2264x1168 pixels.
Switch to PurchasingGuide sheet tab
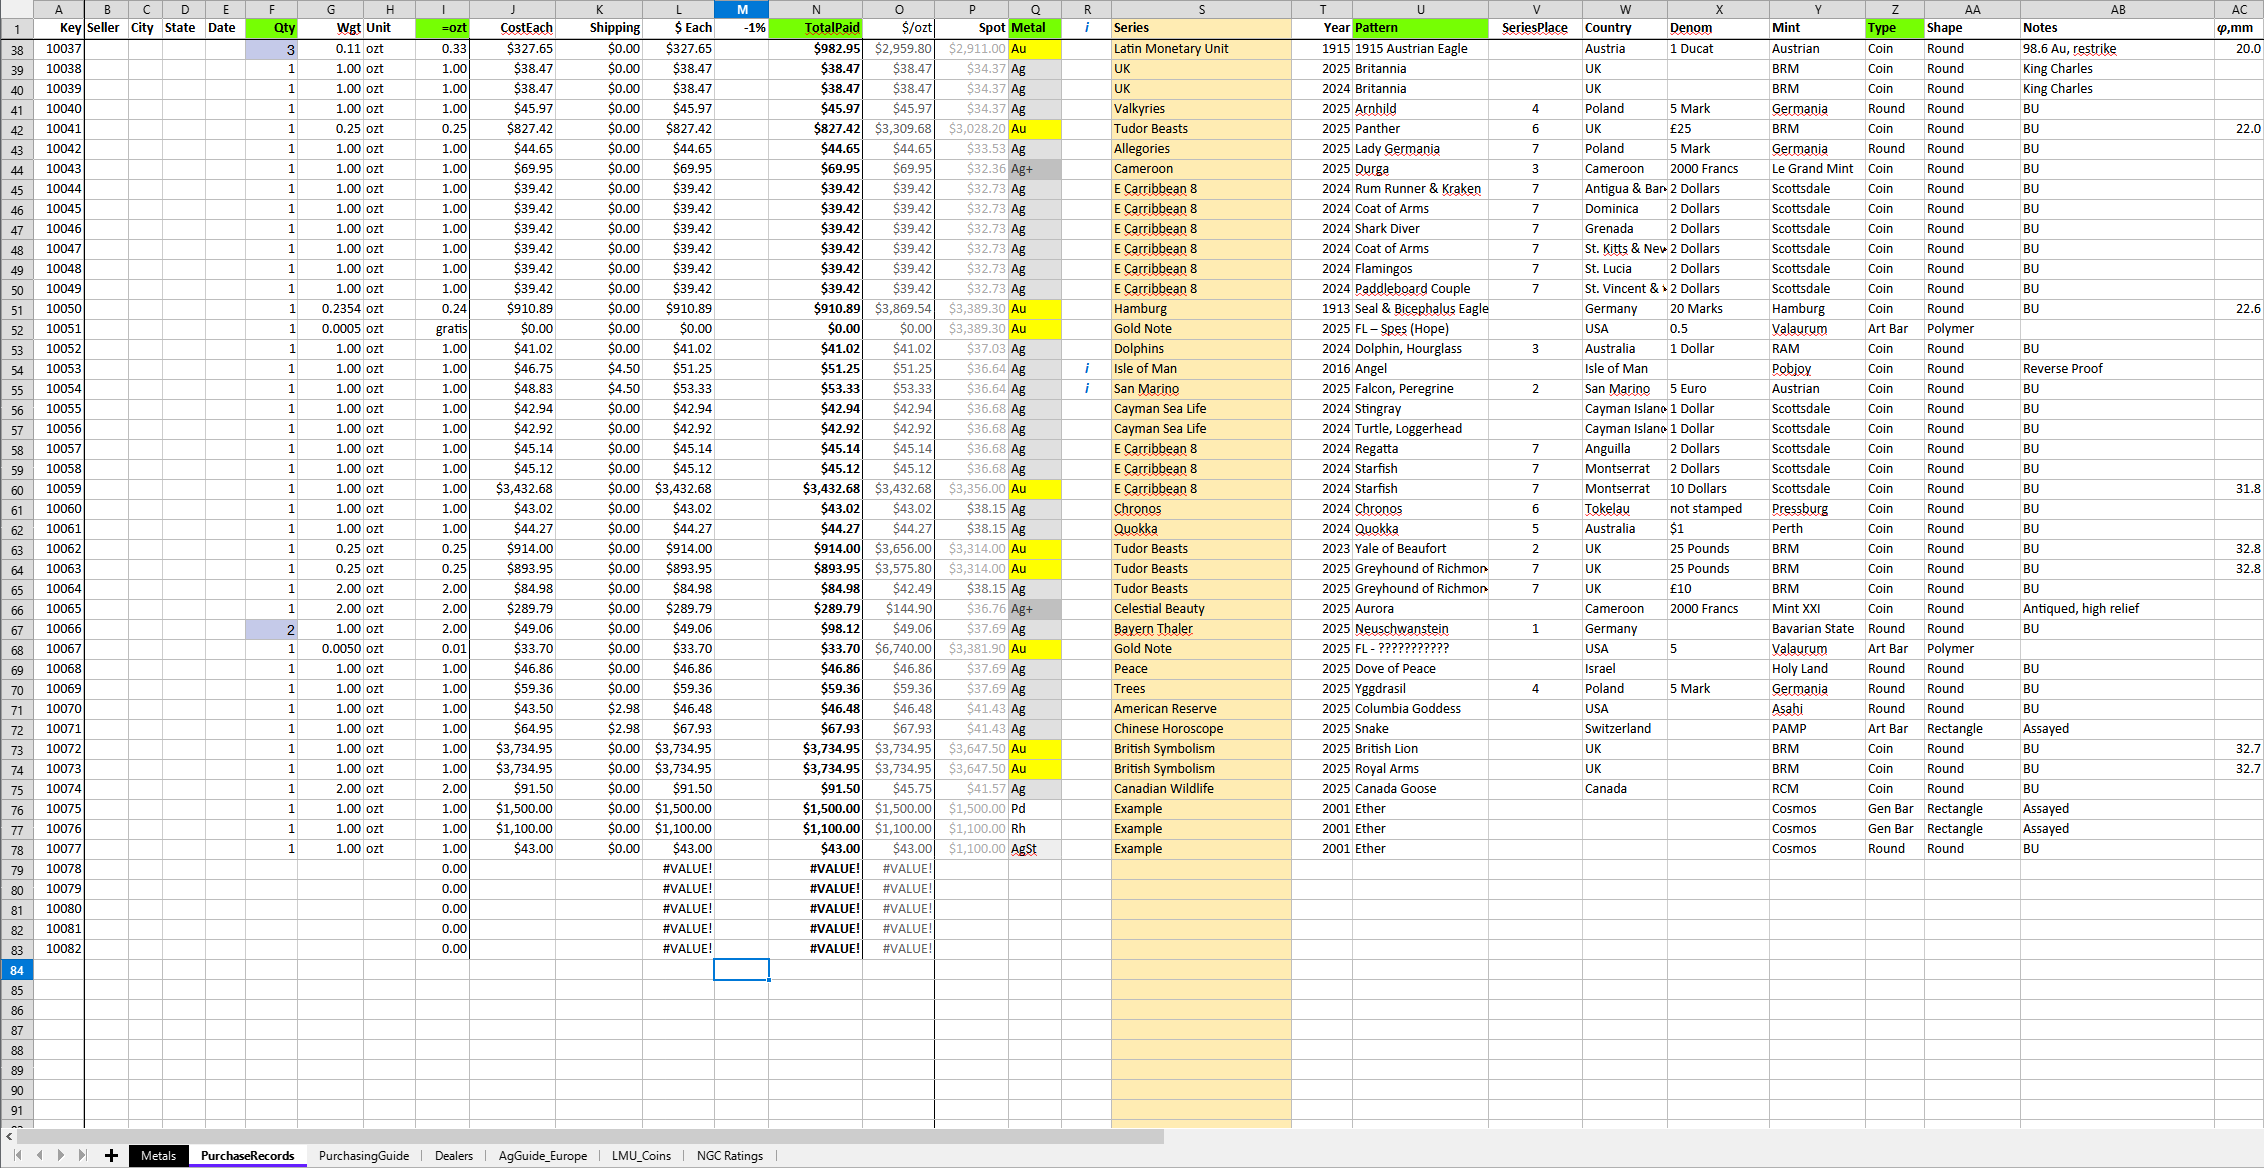pos(363,1156)
